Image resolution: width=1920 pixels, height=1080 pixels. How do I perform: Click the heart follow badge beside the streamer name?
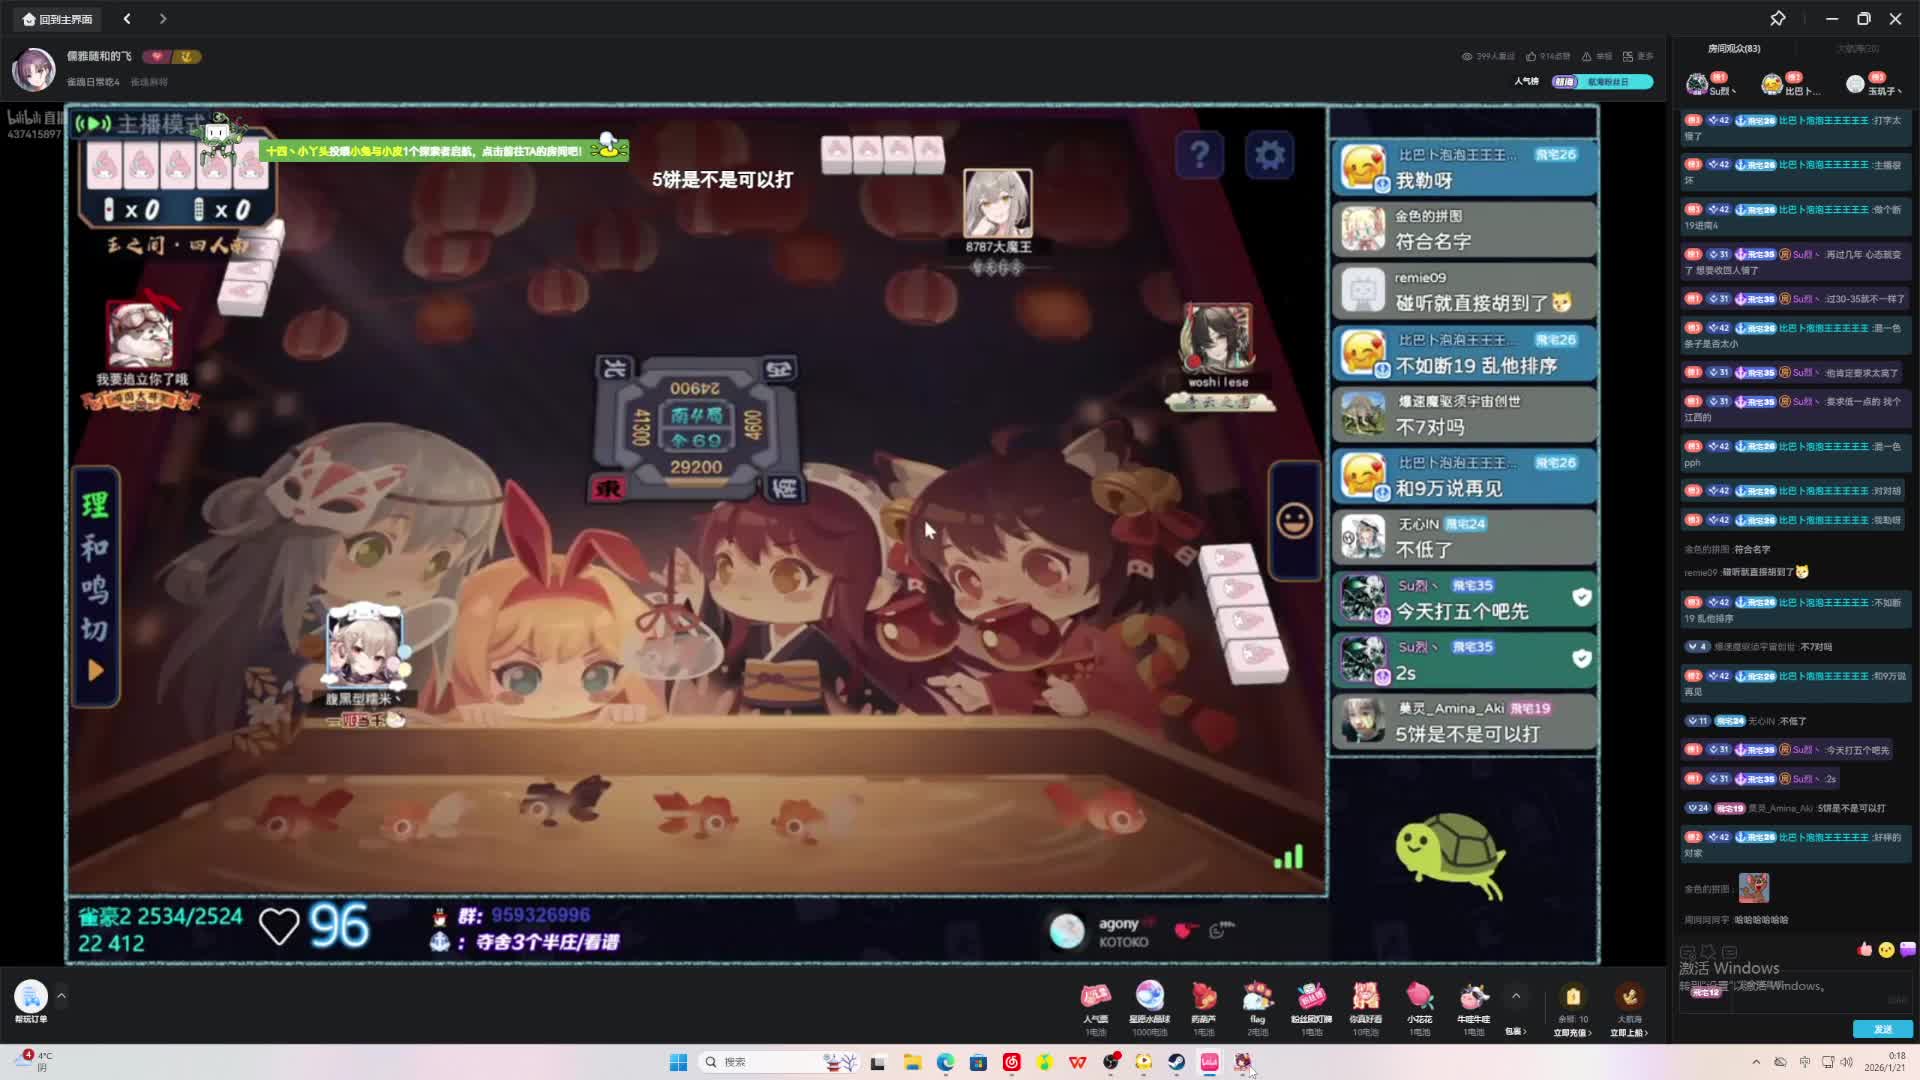(156, 57)
